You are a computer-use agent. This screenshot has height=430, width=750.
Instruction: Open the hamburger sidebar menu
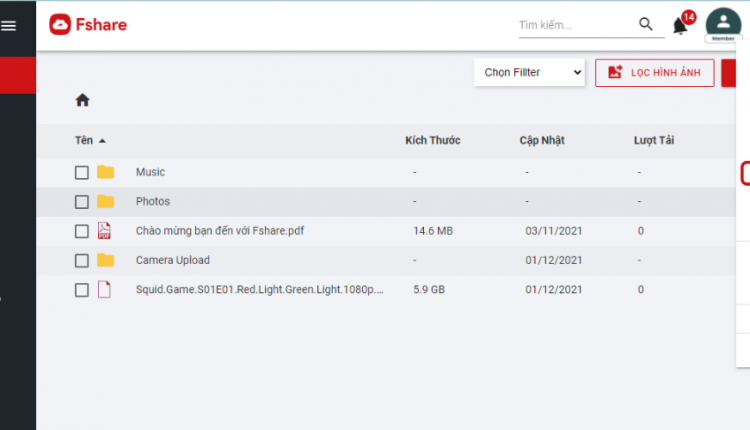pyautogui.click(x=9, y=26)
